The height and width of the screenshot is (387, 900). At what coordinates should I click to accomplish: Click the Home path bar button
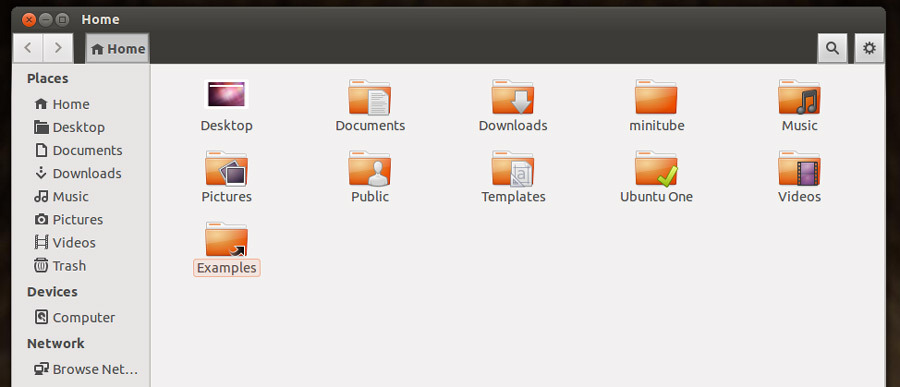[x=118, y=49]
